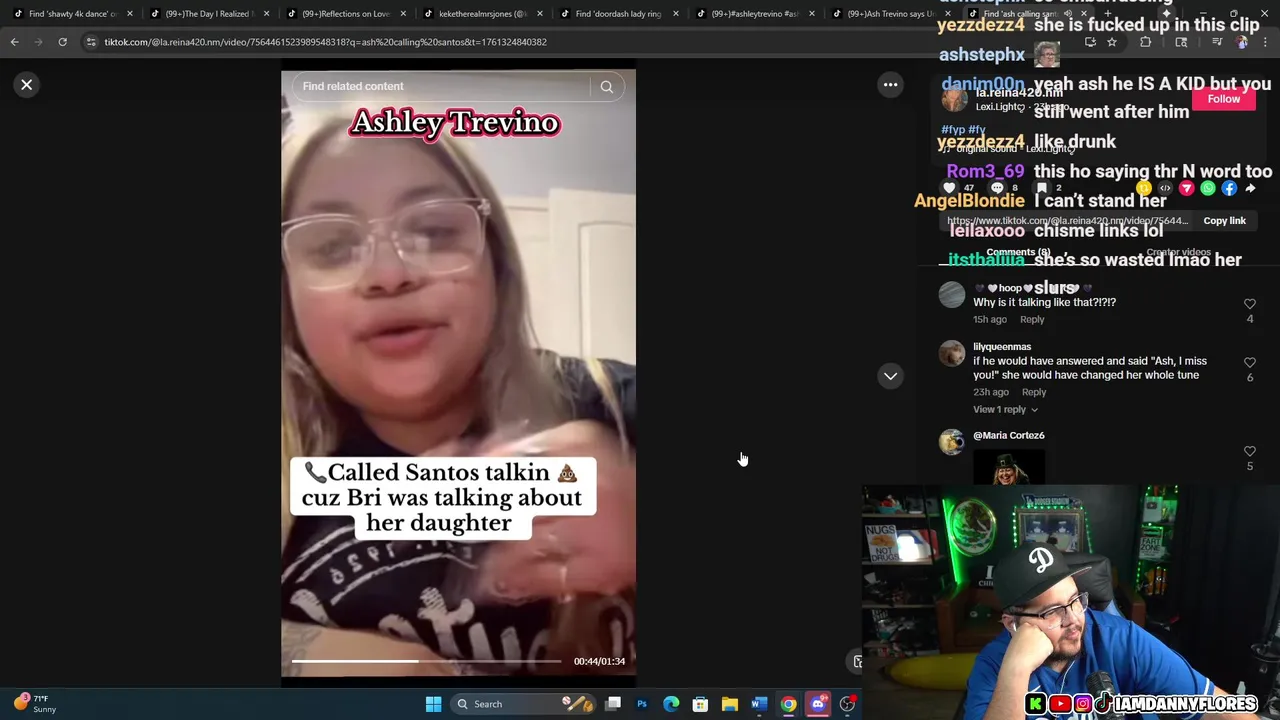The height and width of the screenshot is (720, 1280).
Task: Switch to #ashleytrevino tab
Action: [x=754, y=14]
